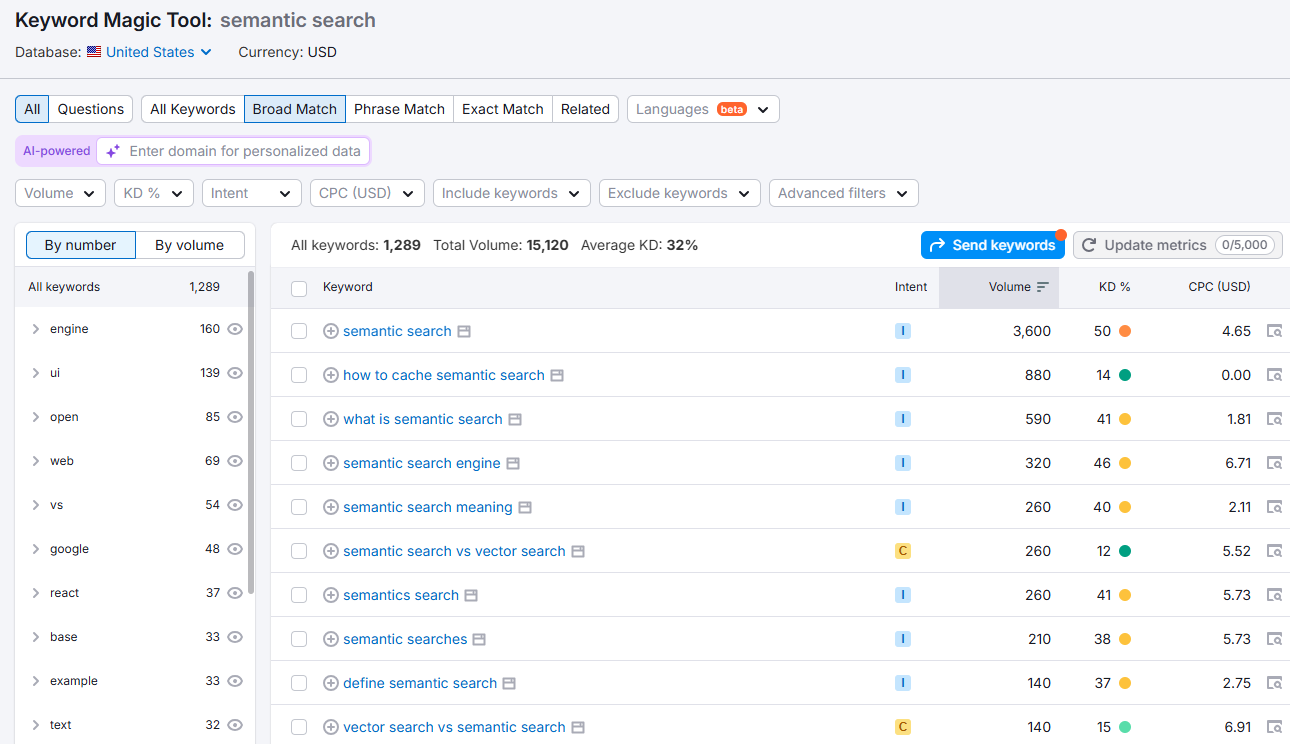Open 'semantic search vs vector search' keyword link
This screenshot has height=744, width=1290.
(x=454, y=551)
